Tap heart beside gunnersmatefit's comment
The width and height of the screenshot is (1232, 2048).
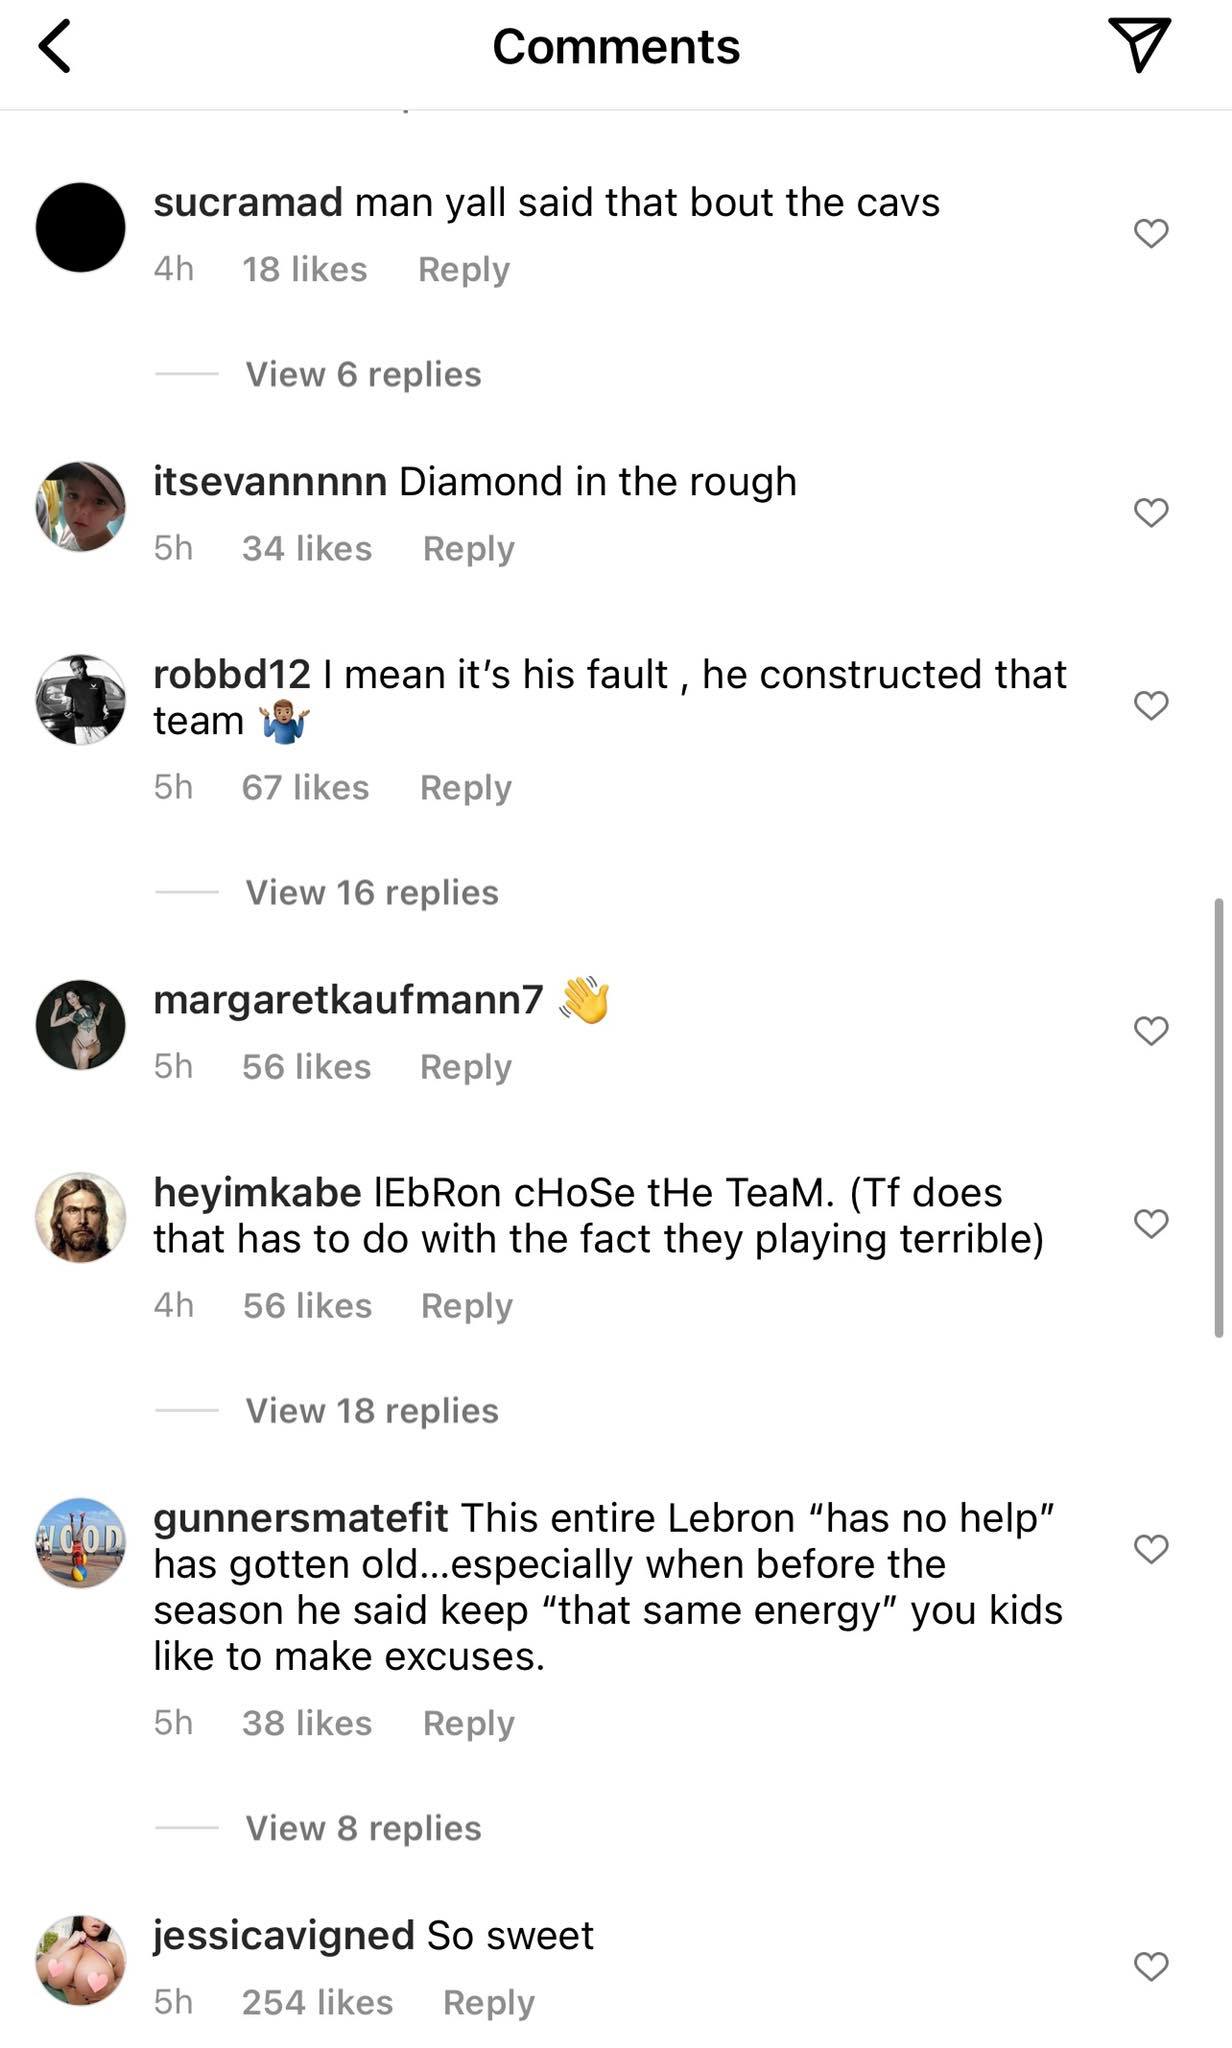click(x=1151, y=1549)
